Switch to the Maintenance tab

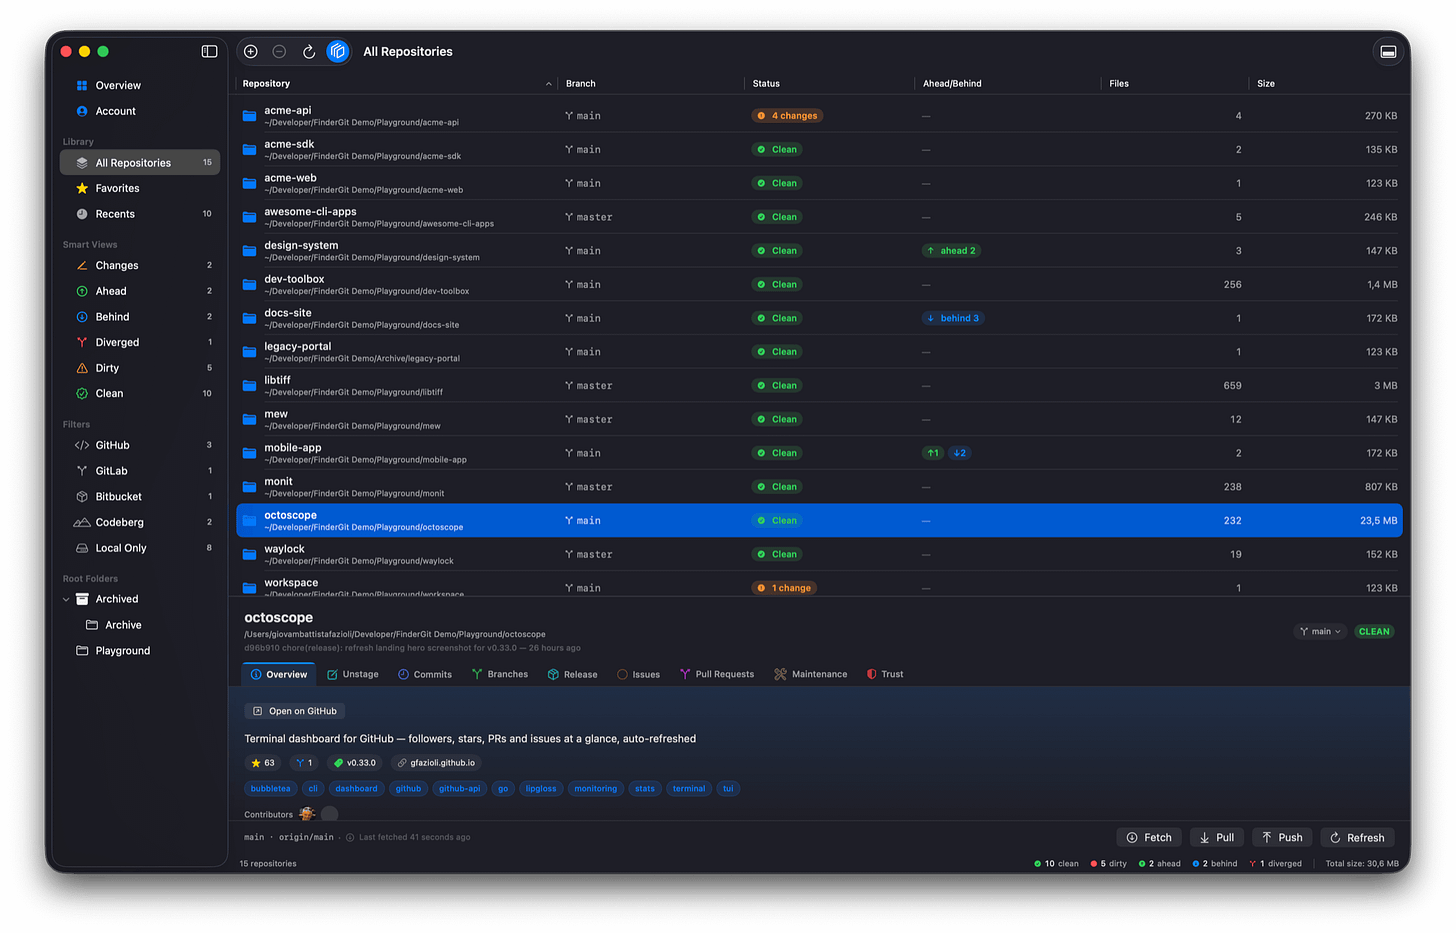(x=811, y=675)
